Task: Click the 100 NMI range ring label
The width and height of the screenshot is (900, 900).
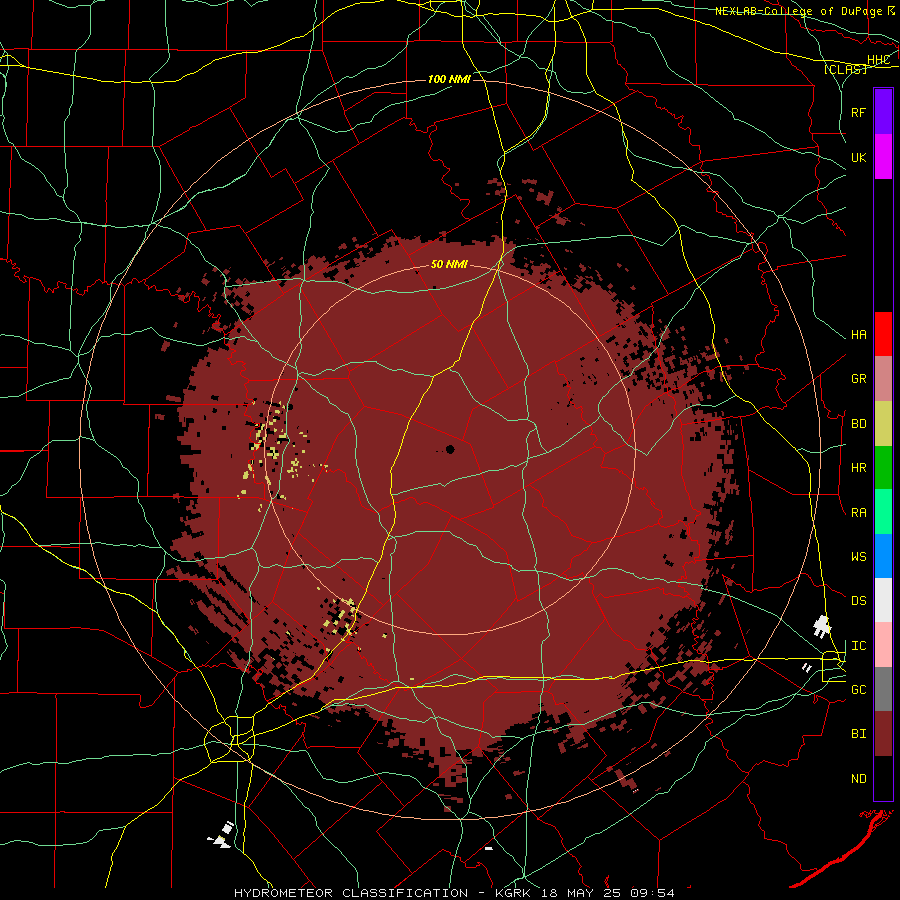Action: pos(449,79)
